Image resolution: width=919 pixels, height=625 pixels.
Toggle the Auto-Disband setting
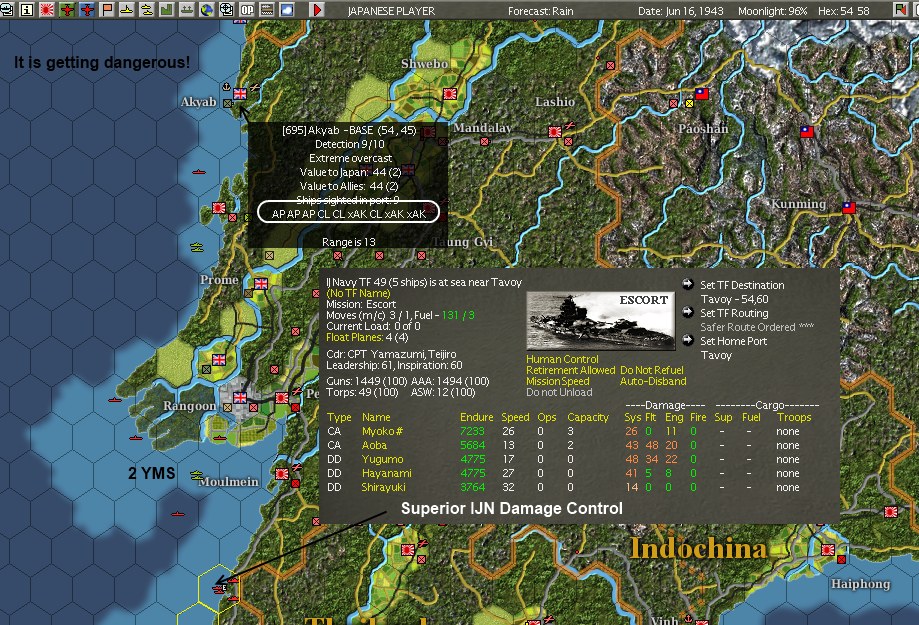point(655,381)
